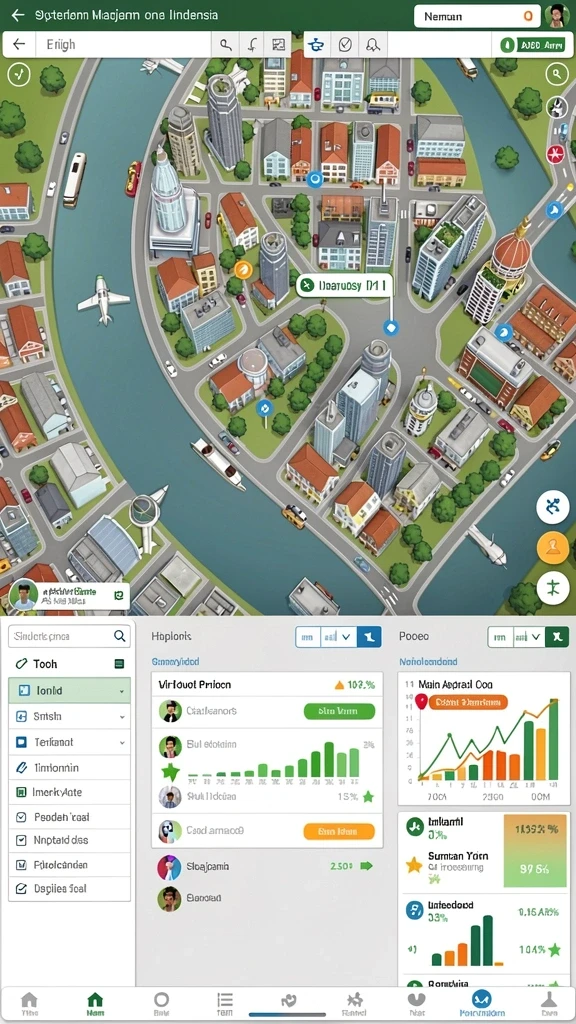The image size is (576, 1024).
Task: Open the running-figure tab in bottom bar
Action: point(354,1004)
